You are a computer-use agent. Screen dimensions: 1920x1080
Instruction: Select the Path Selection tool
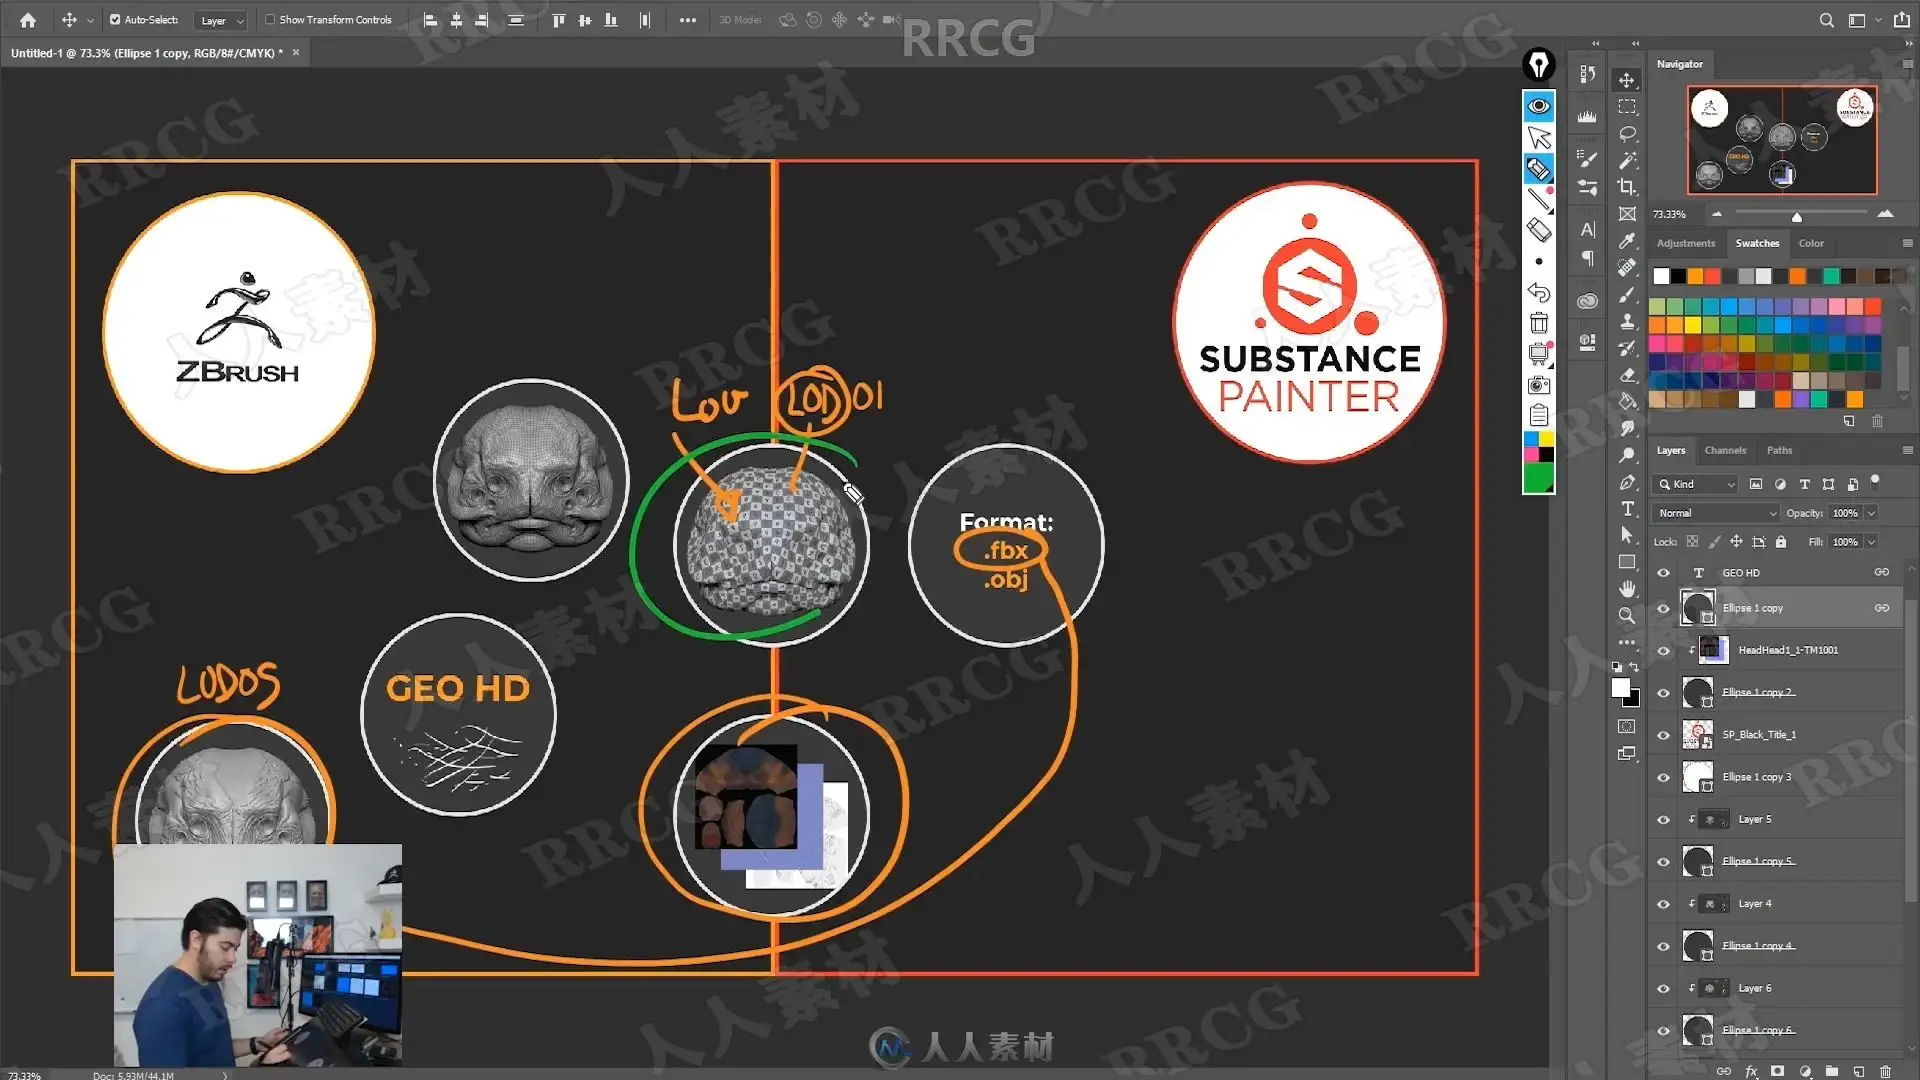(1627, 535)
